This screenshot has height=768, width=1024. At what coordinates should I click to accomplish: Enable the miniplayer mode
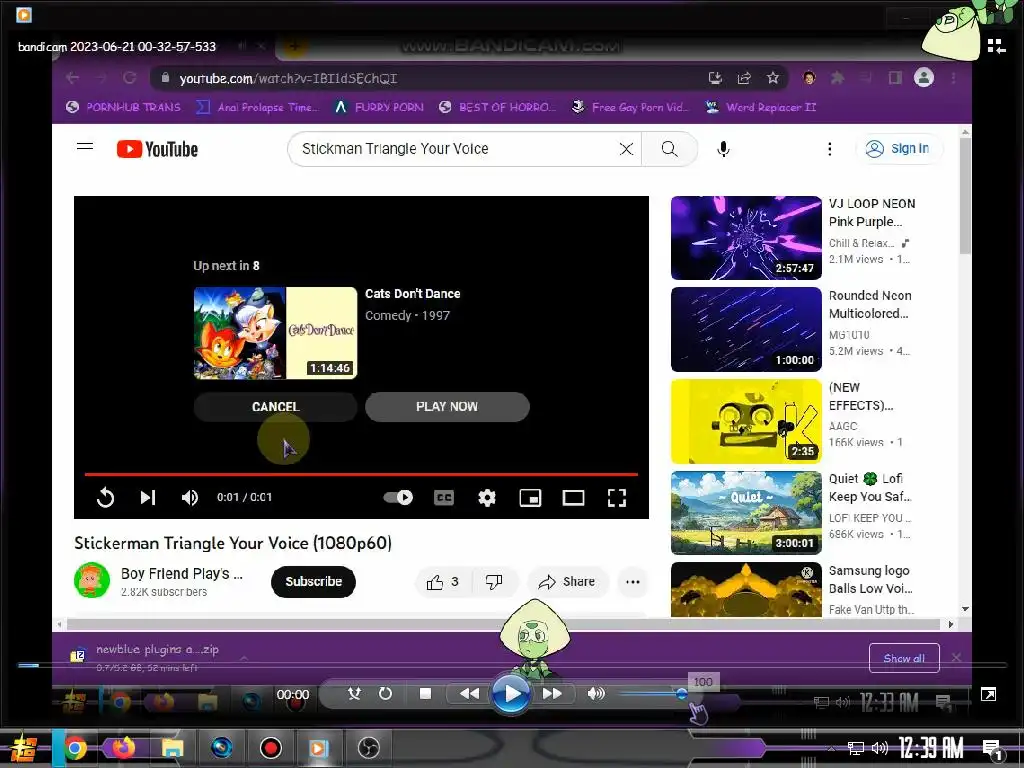point(530,498)
